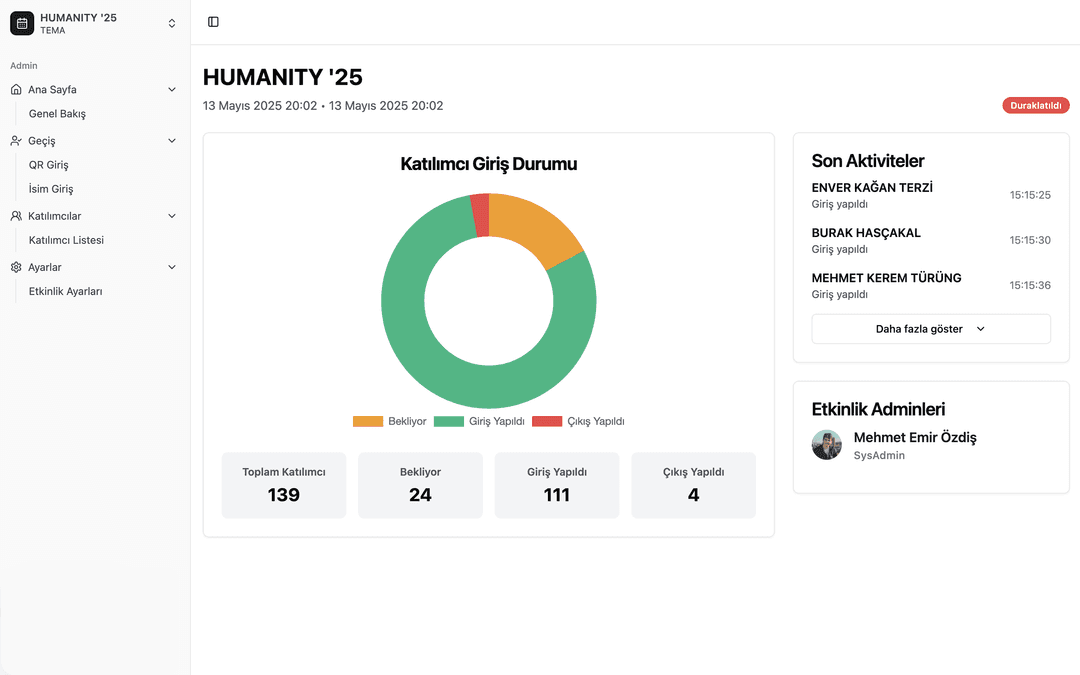Click the Geçiş user-check icon
The image size is (1080, 675).
(x=16, y=141)
